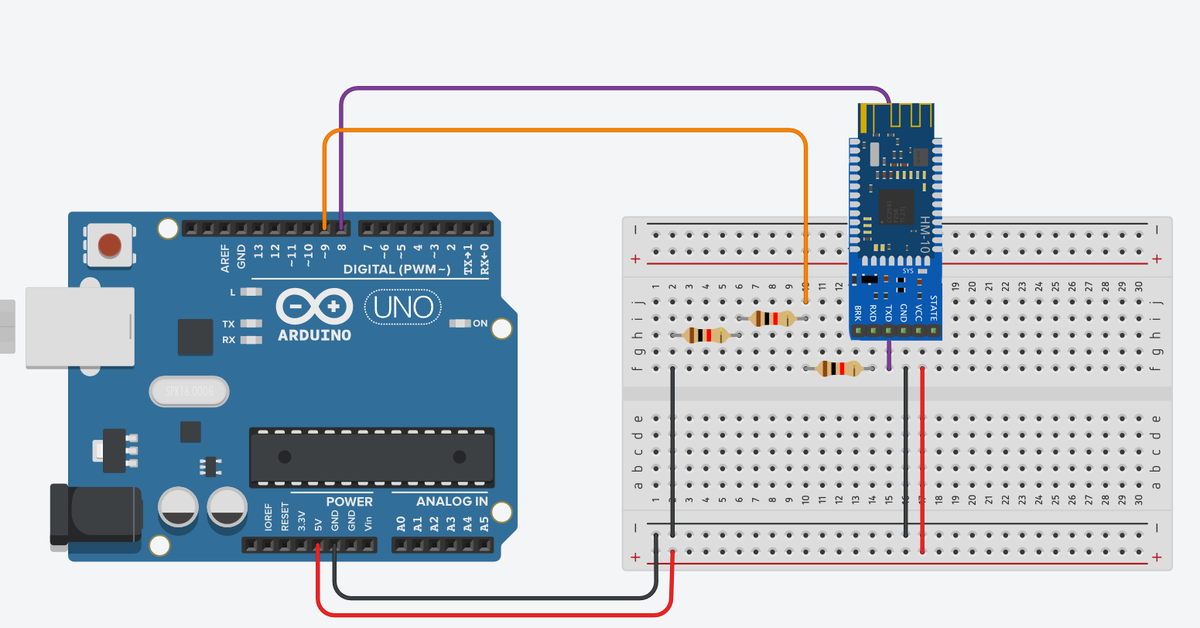This screenshot has width=1200, height=628.
Task: Select the black wire at breadboard column 2
Action: (x=674, y=452)
